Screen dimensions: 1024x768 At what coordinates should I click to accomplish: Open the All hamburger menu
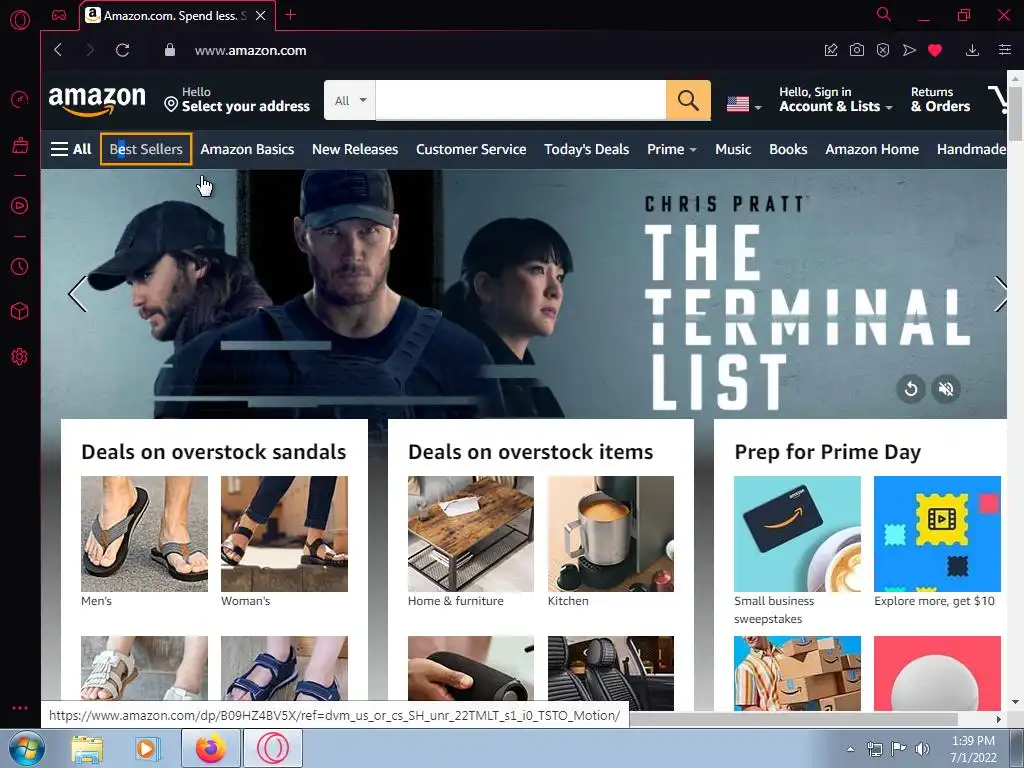pyautogui.click(x=71, y=150)
